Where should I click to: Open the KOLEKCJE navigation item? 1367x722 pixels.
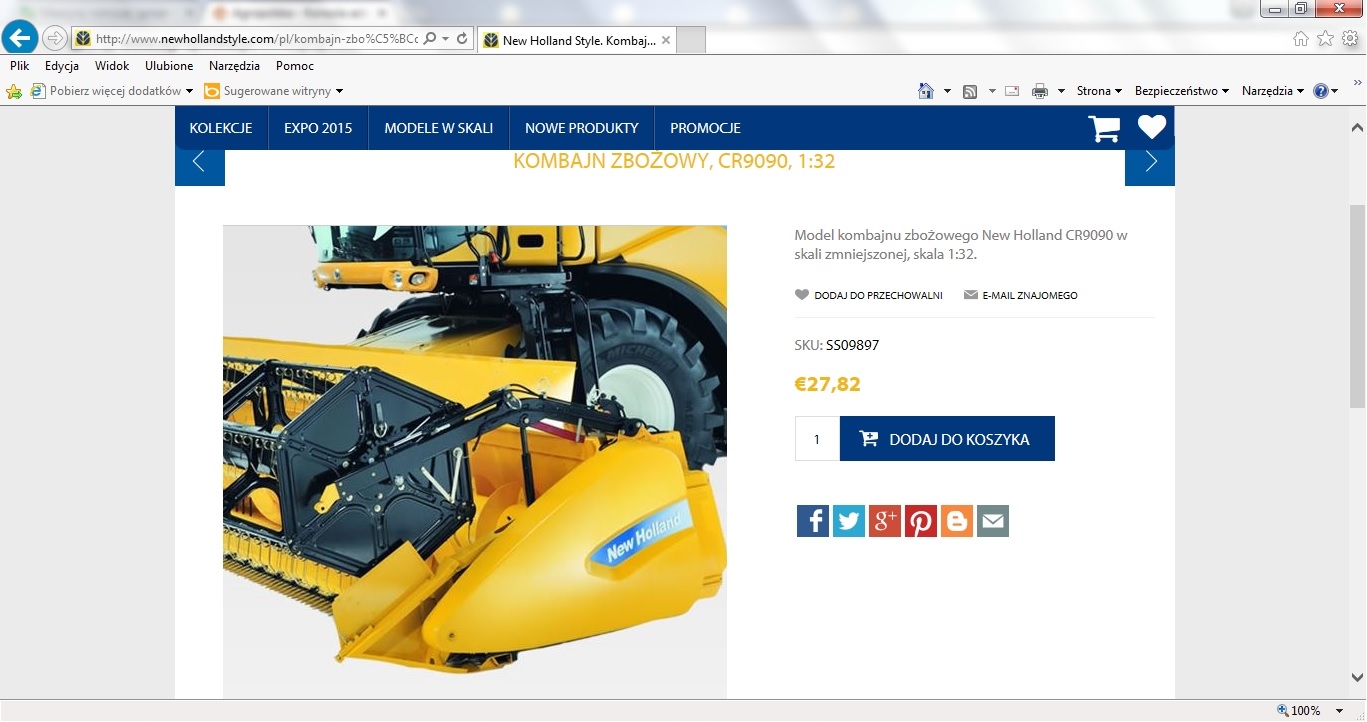(x=221, y=128)
